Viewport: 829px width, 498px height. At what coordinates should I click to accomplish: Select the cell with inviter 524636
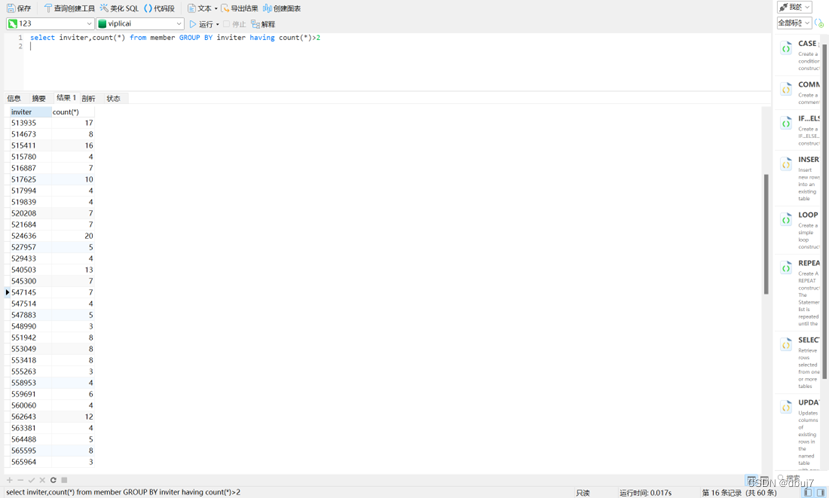click(x=31, y=236)
